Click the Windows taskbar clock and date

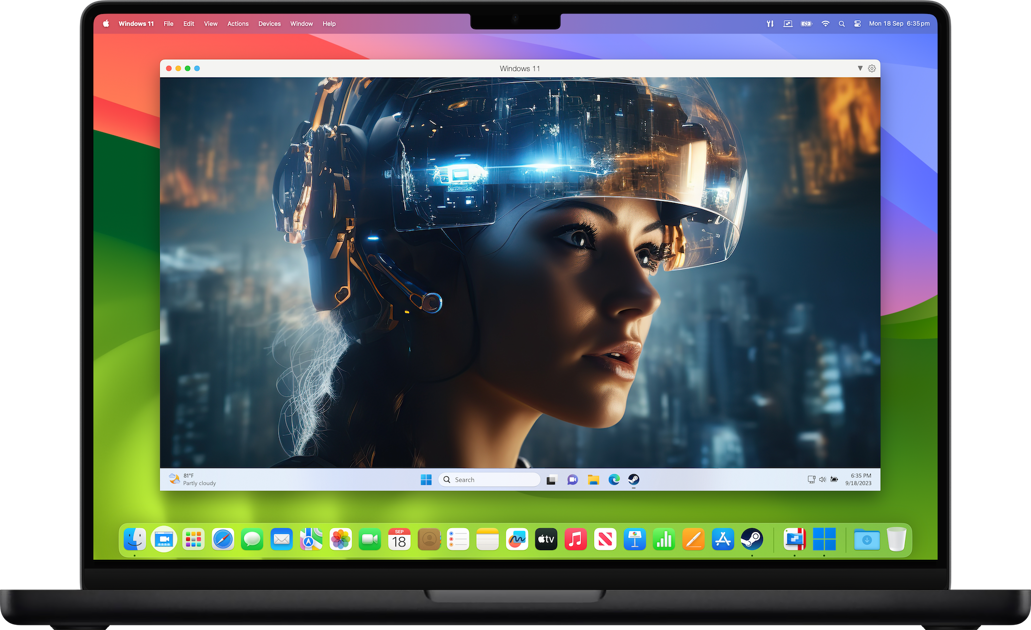click(x=860, y=480)
